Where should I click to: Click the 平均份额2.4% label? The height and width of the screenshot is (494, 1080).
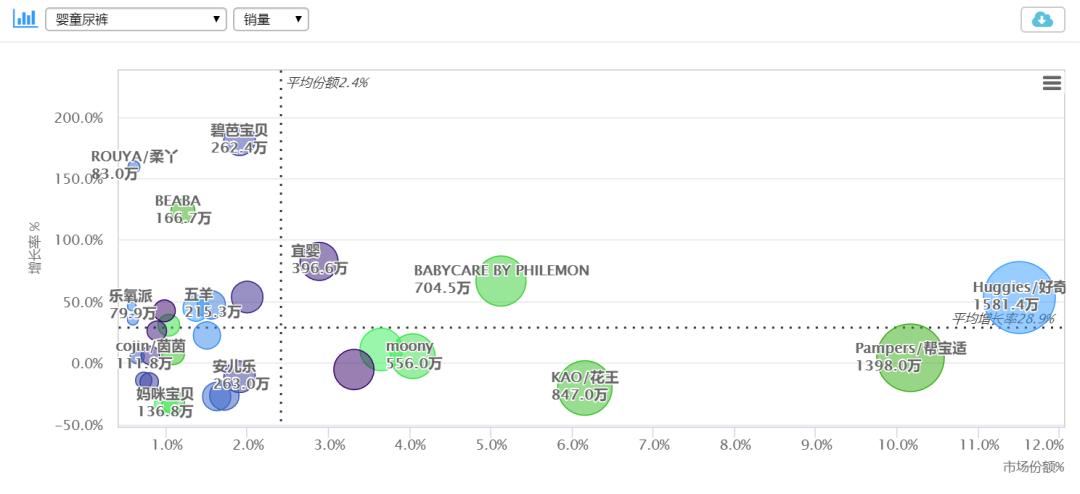pos(328,82)
